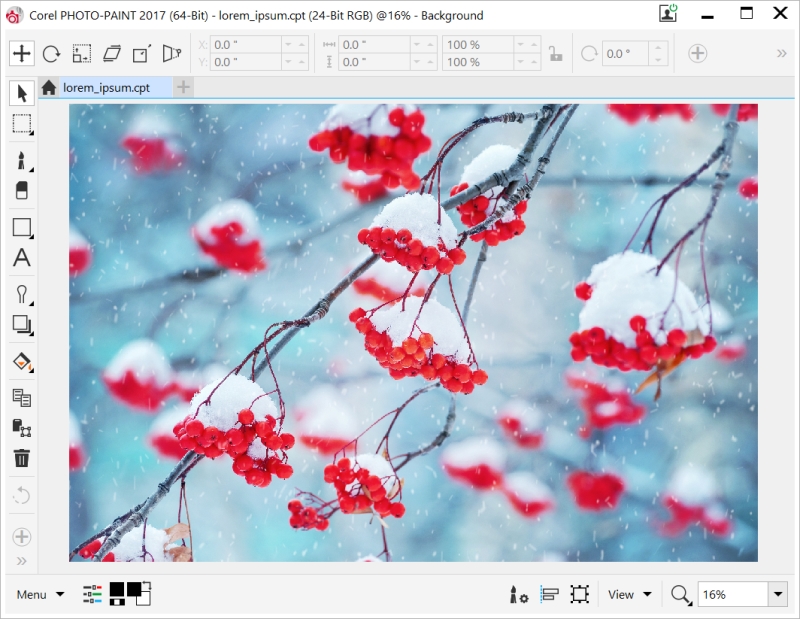Open the Welcome home tab
This screenshot has height=619, width=800.
coord(48,88)
